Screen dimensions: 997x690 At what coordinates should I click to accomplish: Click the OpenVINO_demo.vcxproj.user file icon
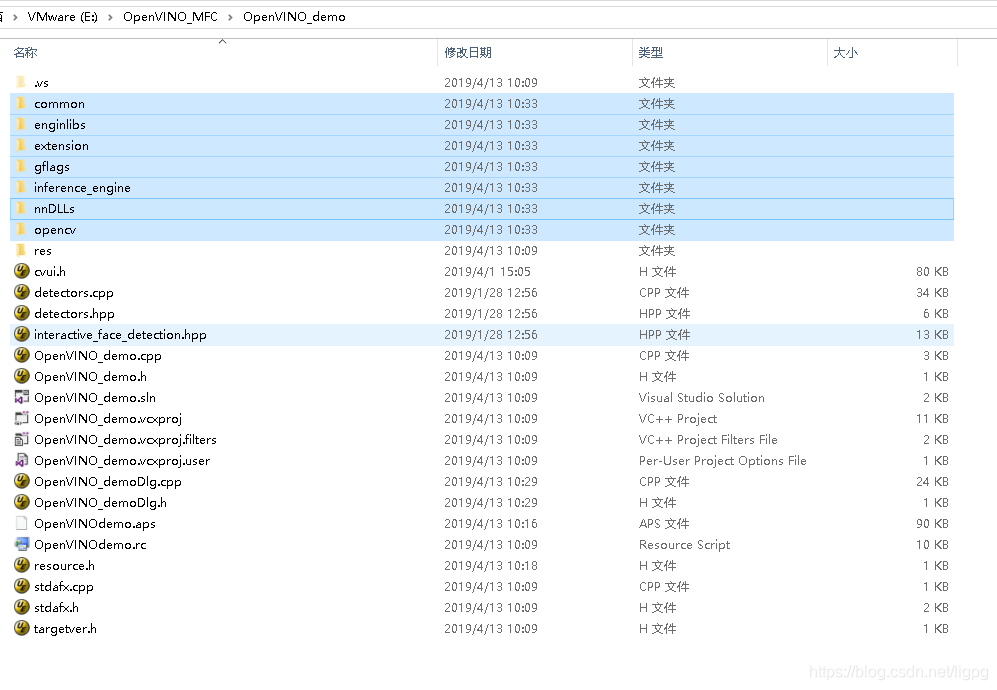(22, 460)
